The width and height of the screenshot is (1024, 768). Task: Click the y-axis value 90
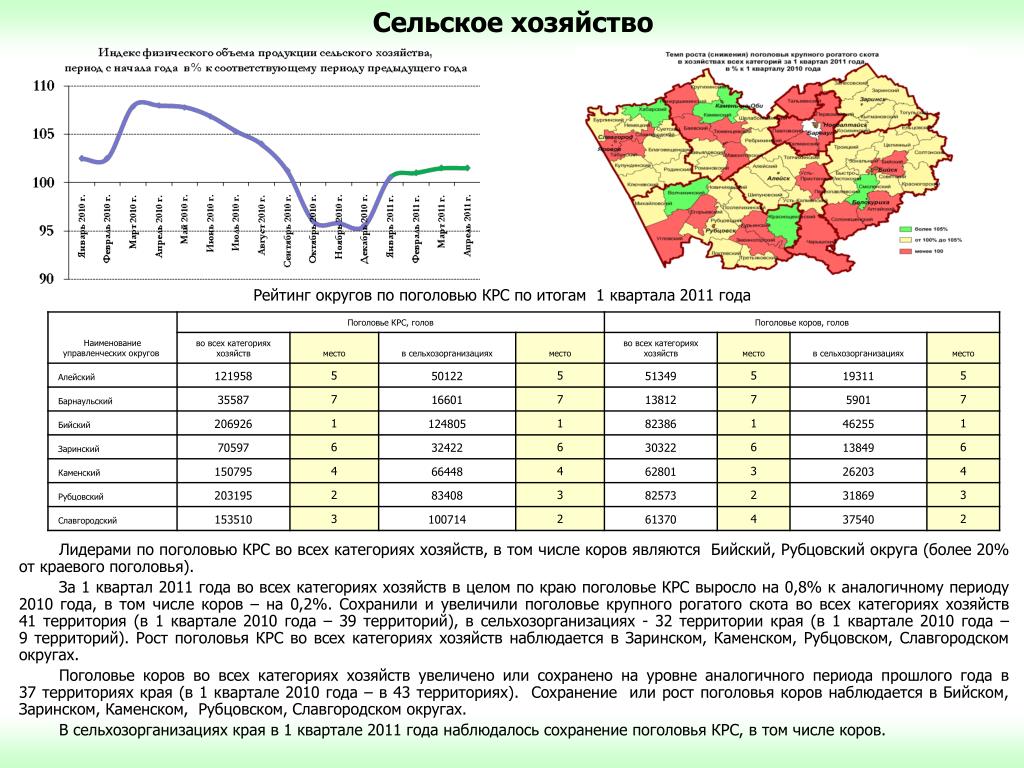click(46, 279)
